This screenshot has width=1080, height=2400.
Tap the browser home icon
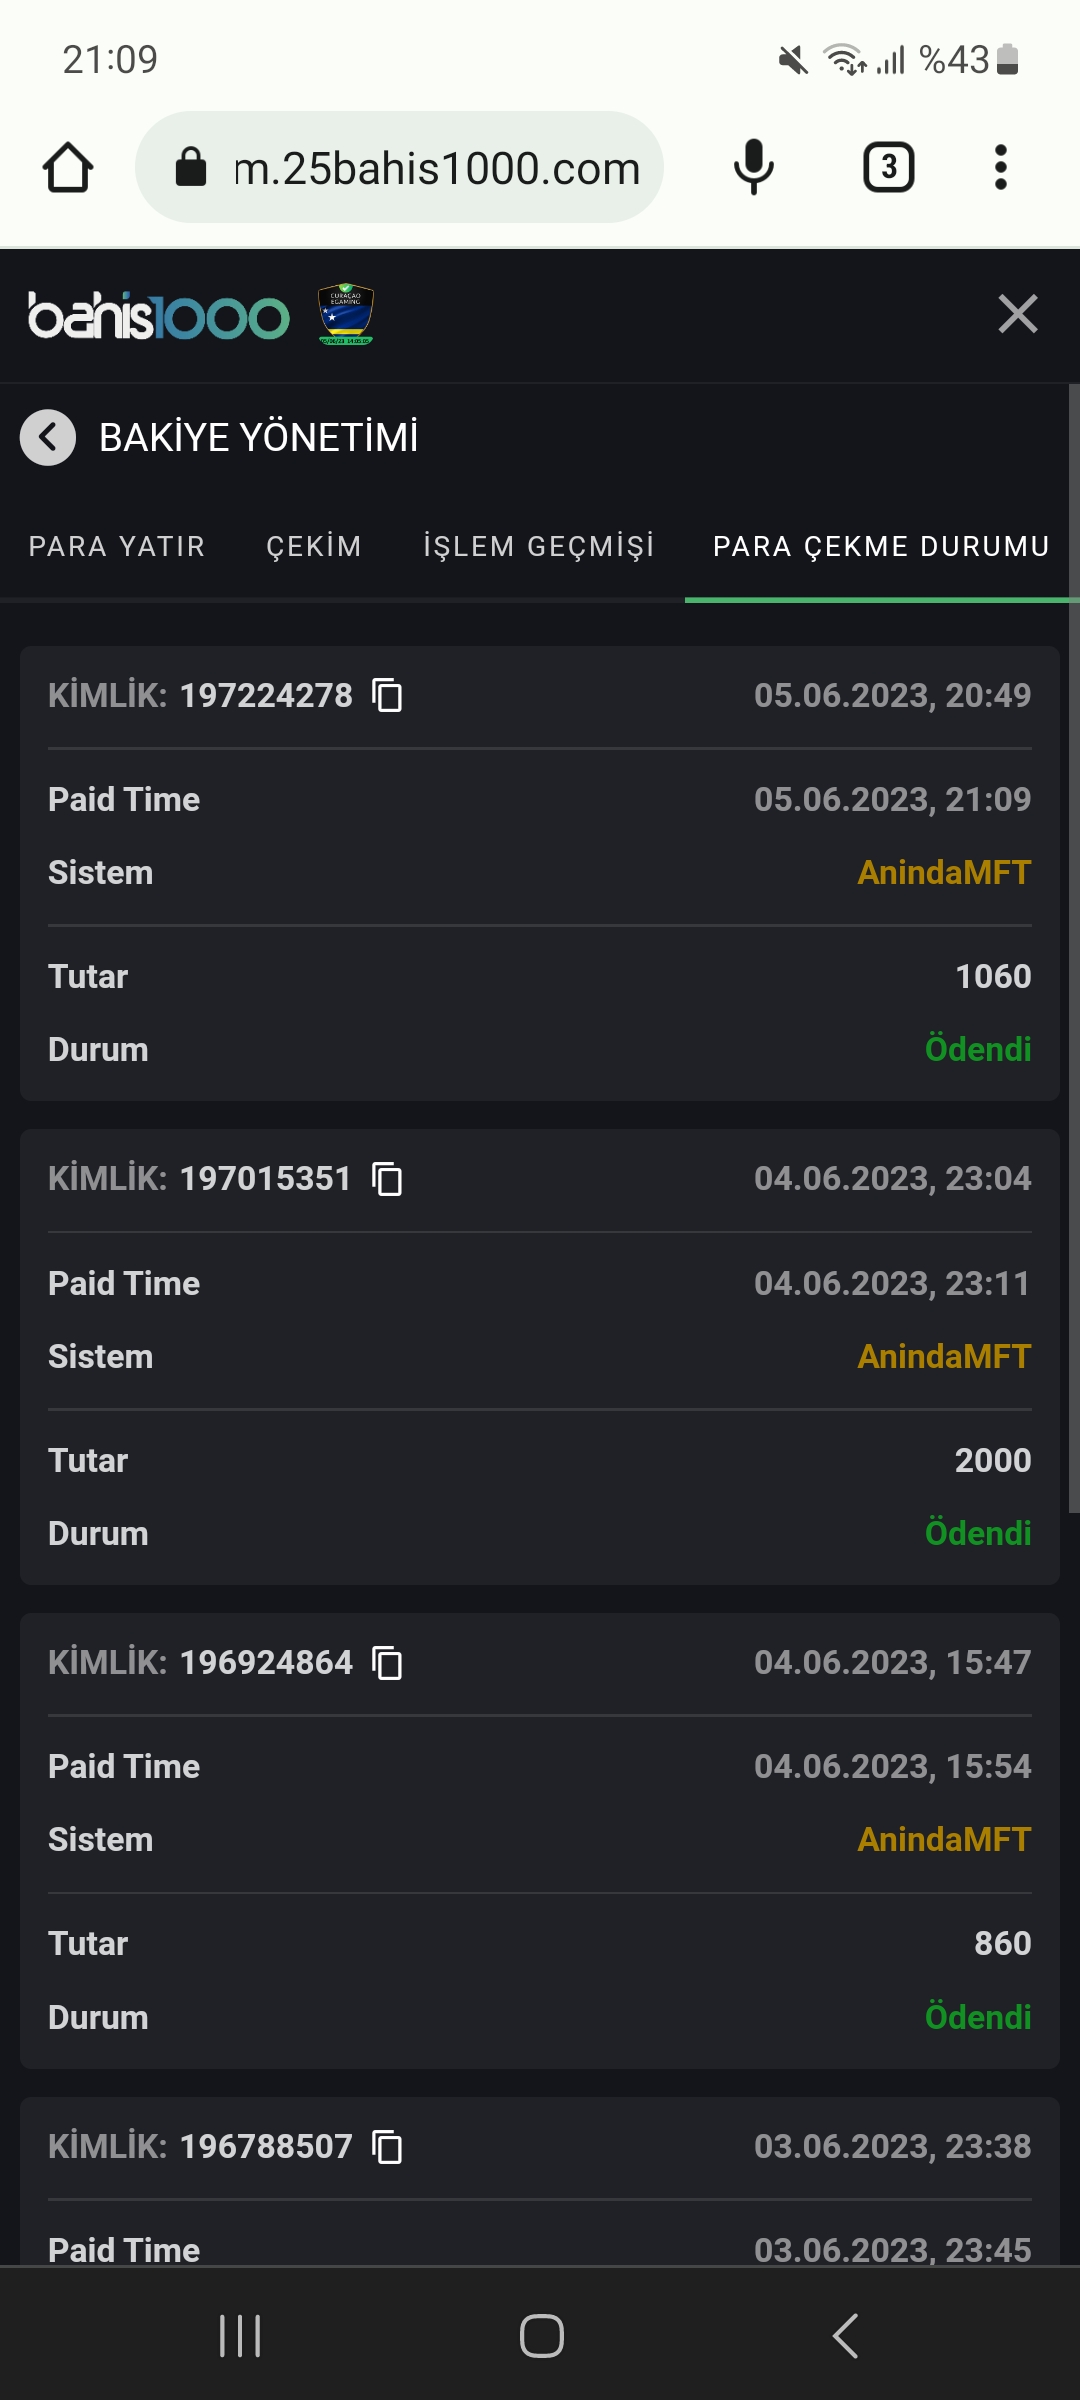[68, 167]
